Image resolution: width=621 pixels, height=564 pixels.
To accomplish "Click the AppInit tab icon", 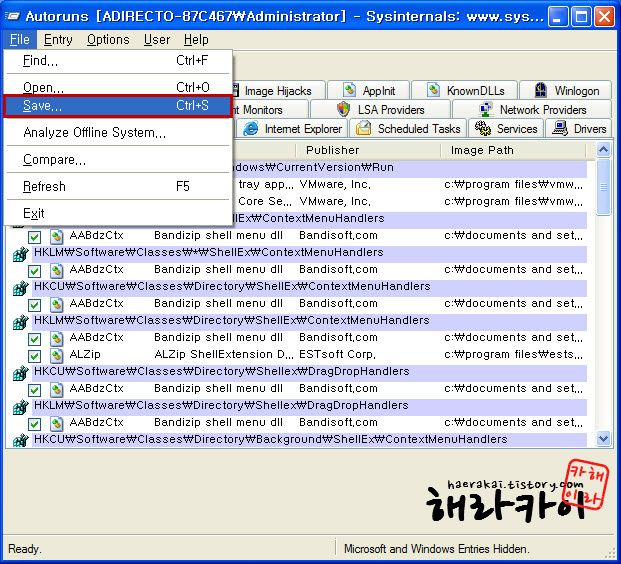I will [349, 90].
